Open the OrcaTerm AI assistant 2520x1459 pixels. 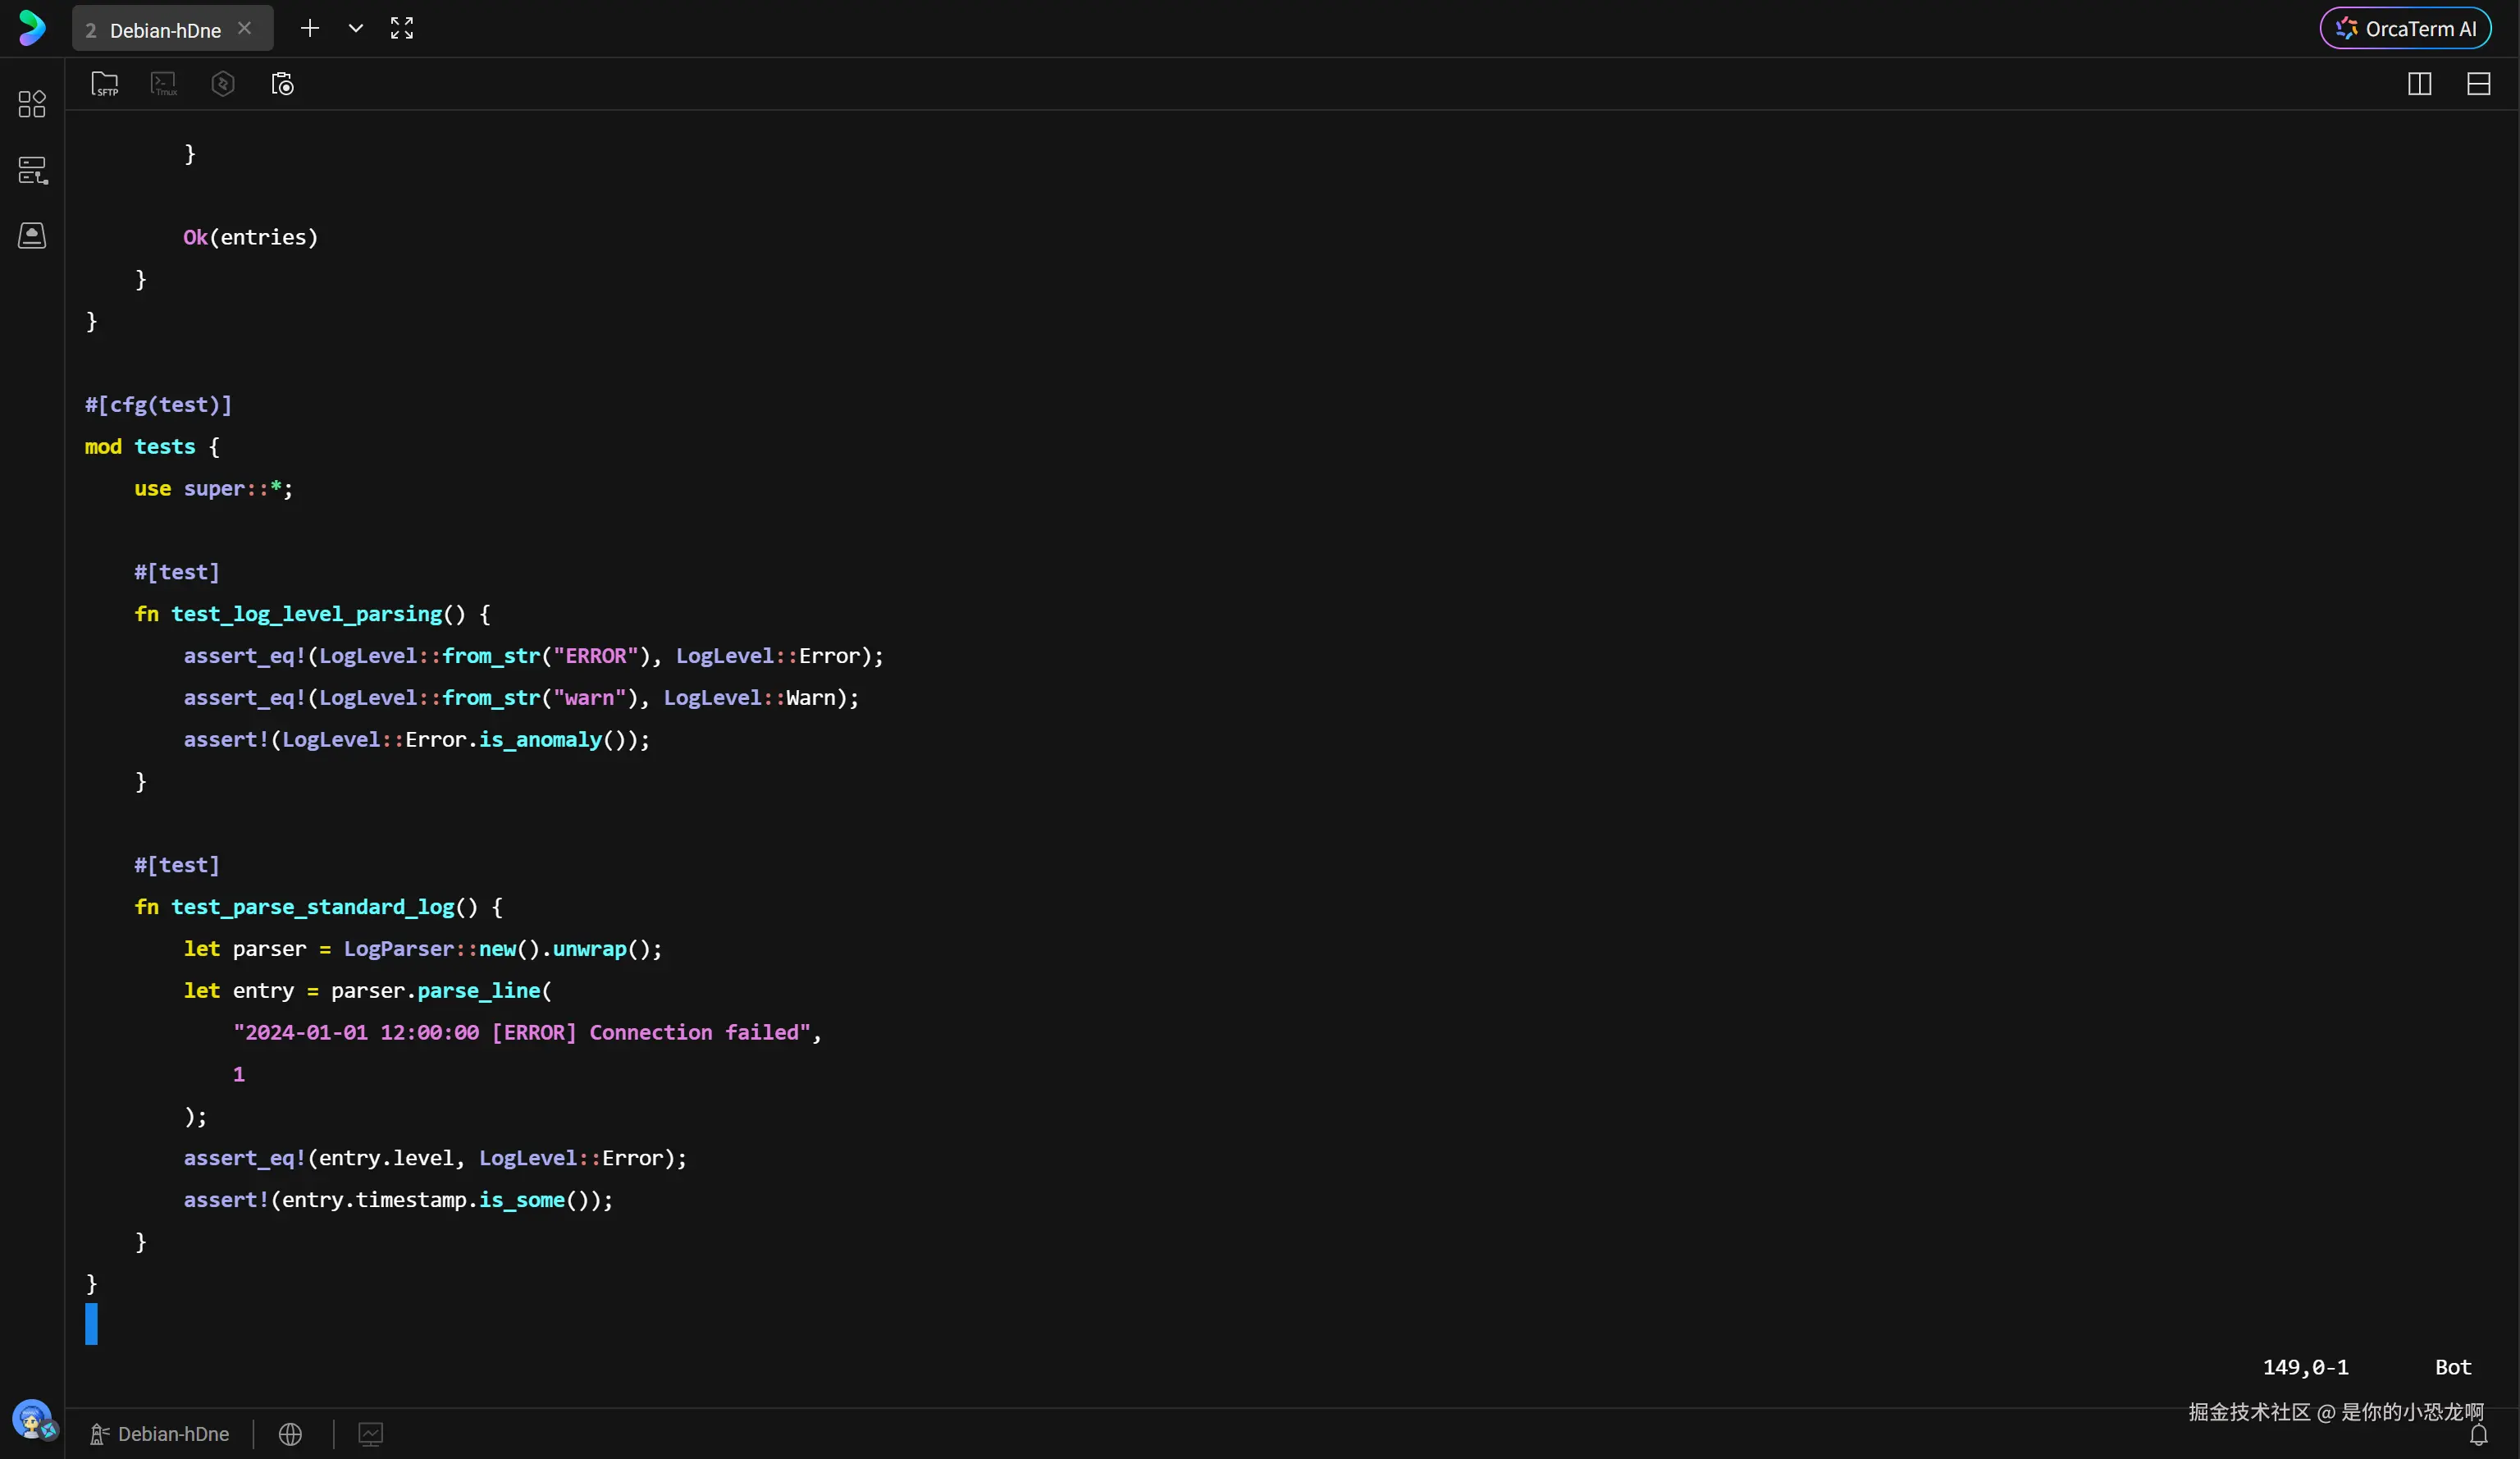coord(2405,28)
